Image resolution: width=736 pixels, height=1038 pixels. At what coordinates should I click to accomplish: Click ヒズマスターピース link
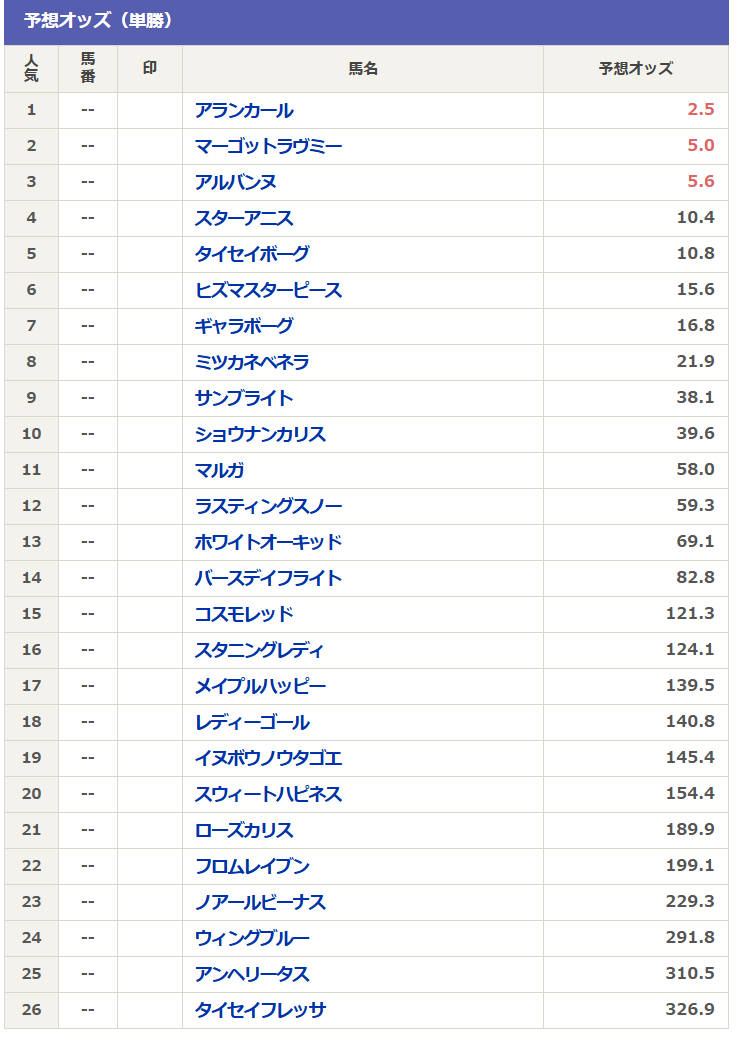coord(268,290)
